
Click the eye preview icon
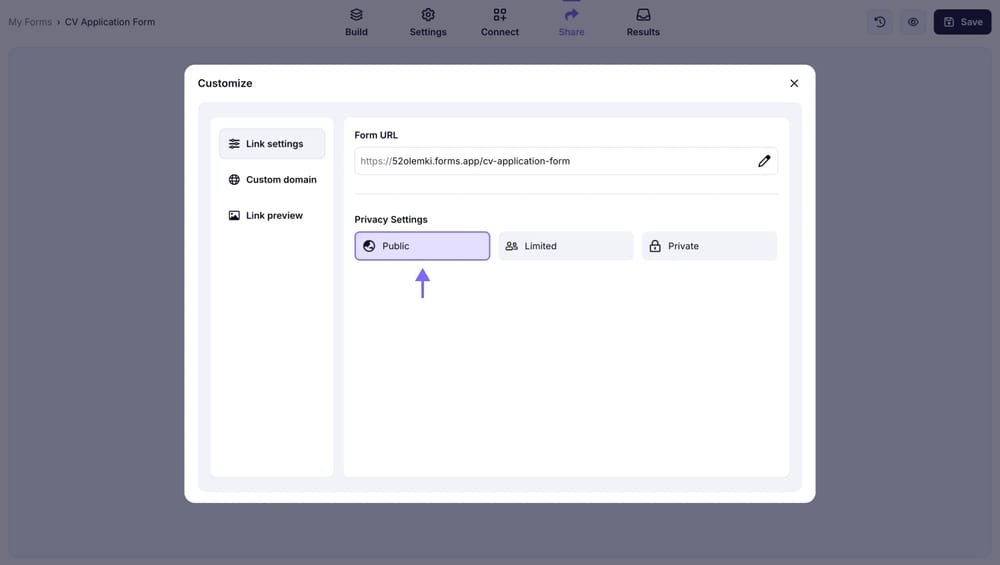(x=913, y=22)
